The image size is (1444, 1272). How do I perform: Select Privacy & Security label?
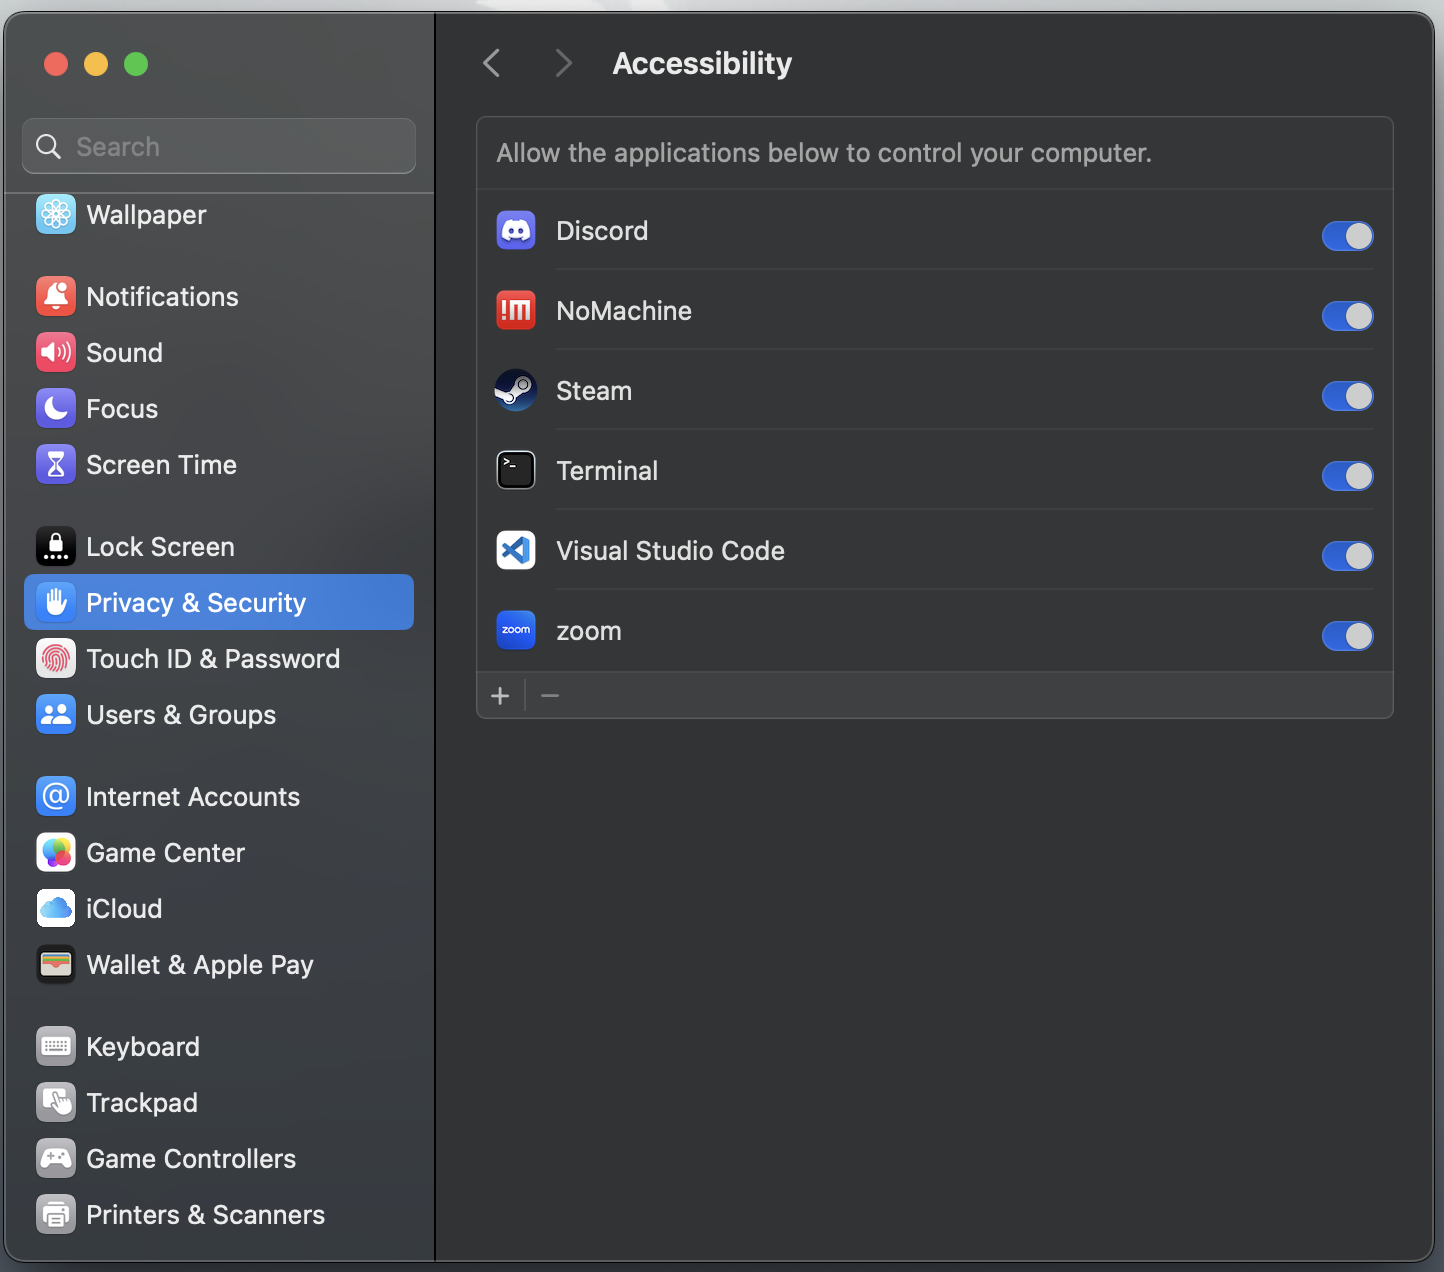click(x=196, y=603)
